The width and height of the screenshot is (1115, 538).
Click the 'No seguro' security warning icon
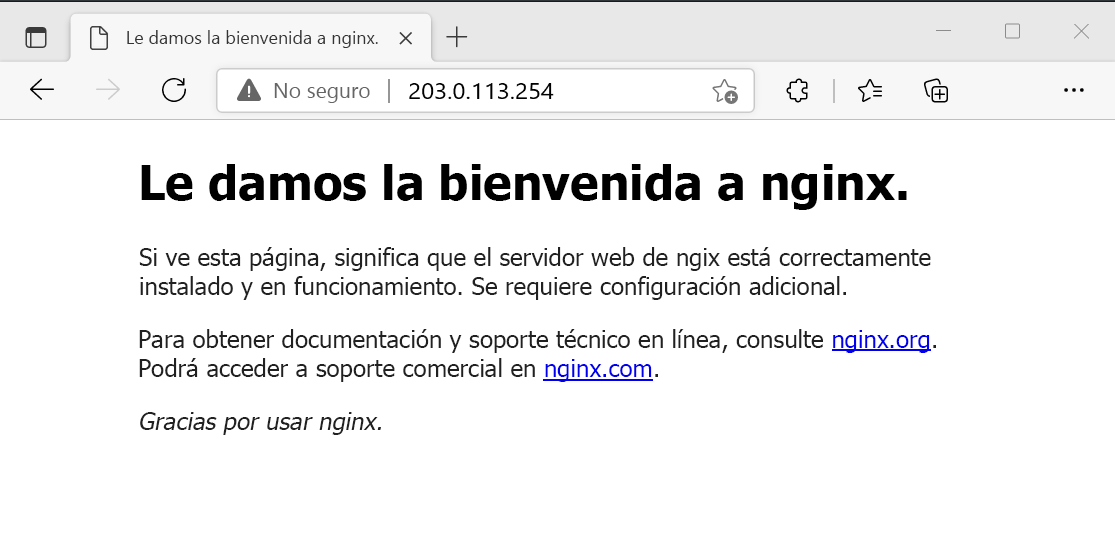click(x=248, y=90)
